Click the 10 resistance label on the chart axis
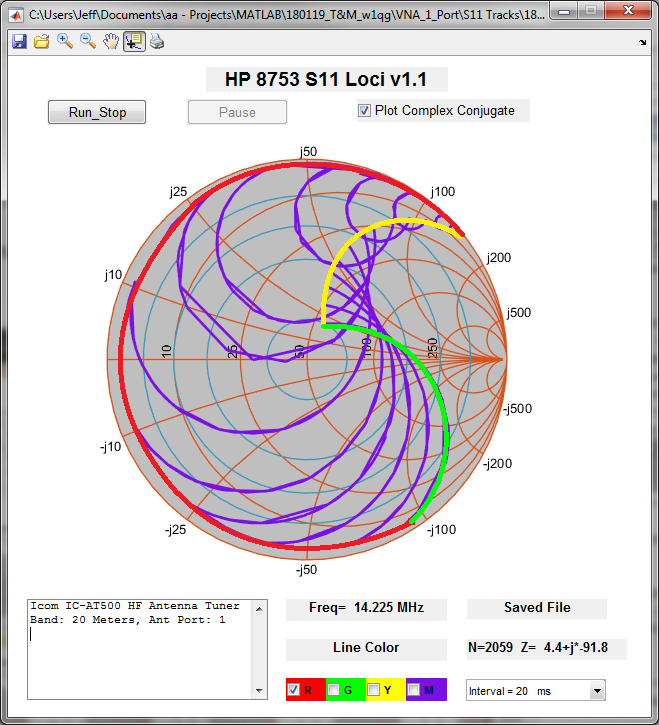The height and width of the screenshot is (725, 659). pyautogui.click(x=166, y=351)
